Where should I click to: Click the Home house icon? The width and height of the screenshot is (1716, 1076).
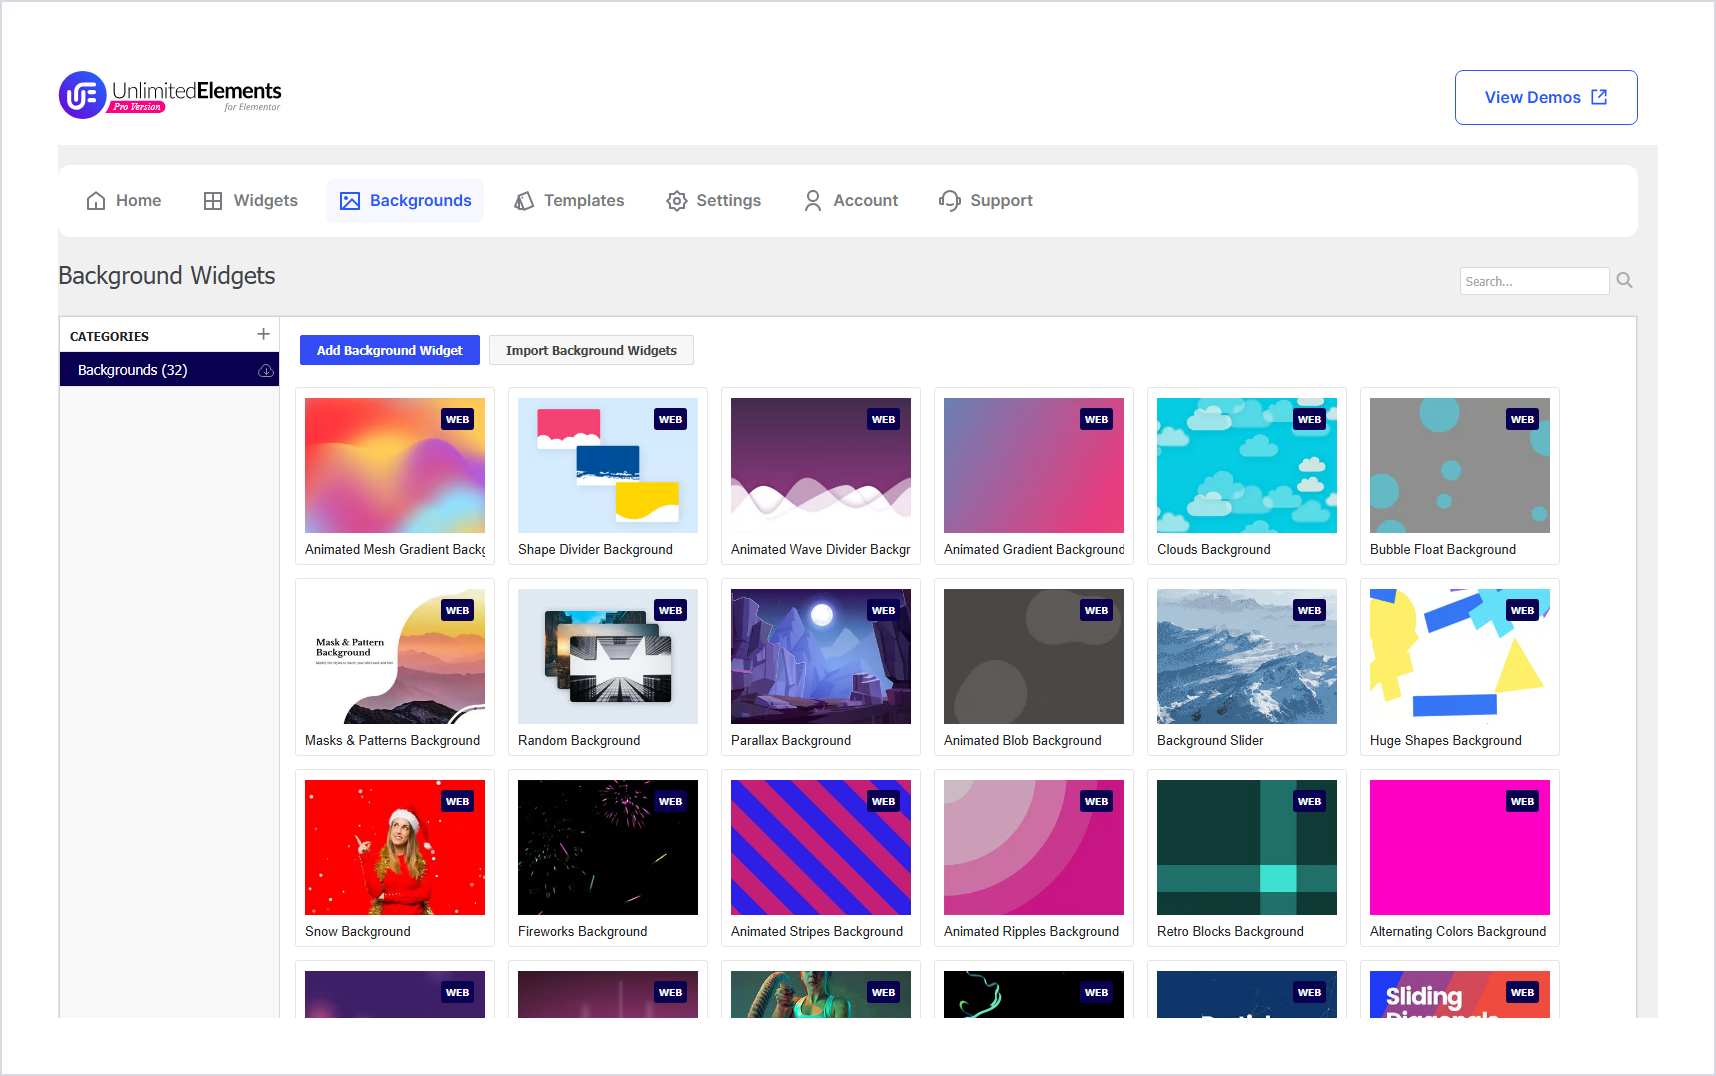click(96, 201)
